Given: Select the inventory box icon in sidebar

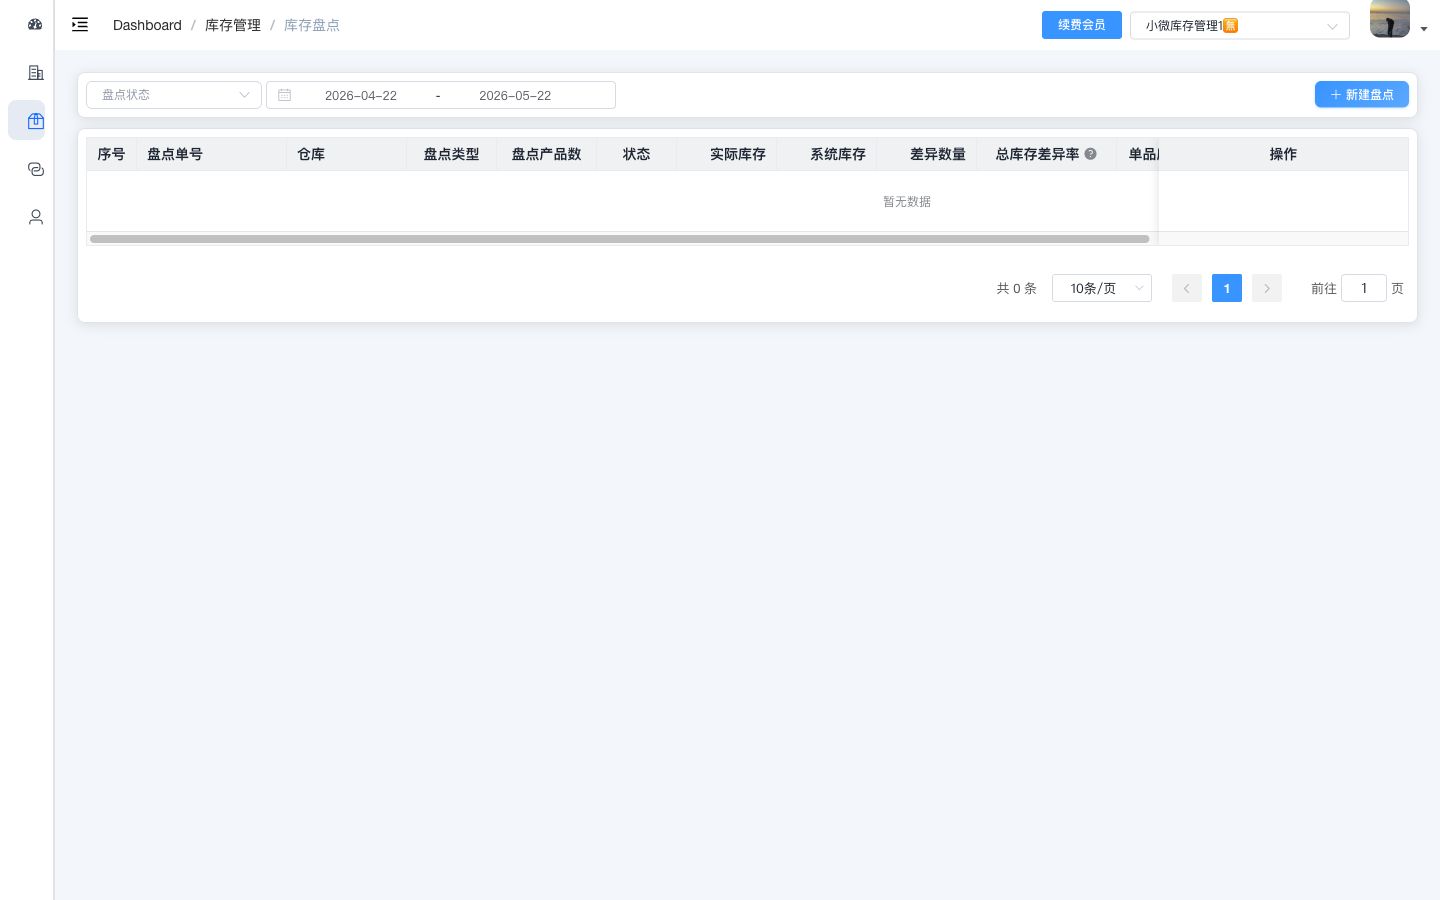Looking at the screenshot, I should pos(36,121).
